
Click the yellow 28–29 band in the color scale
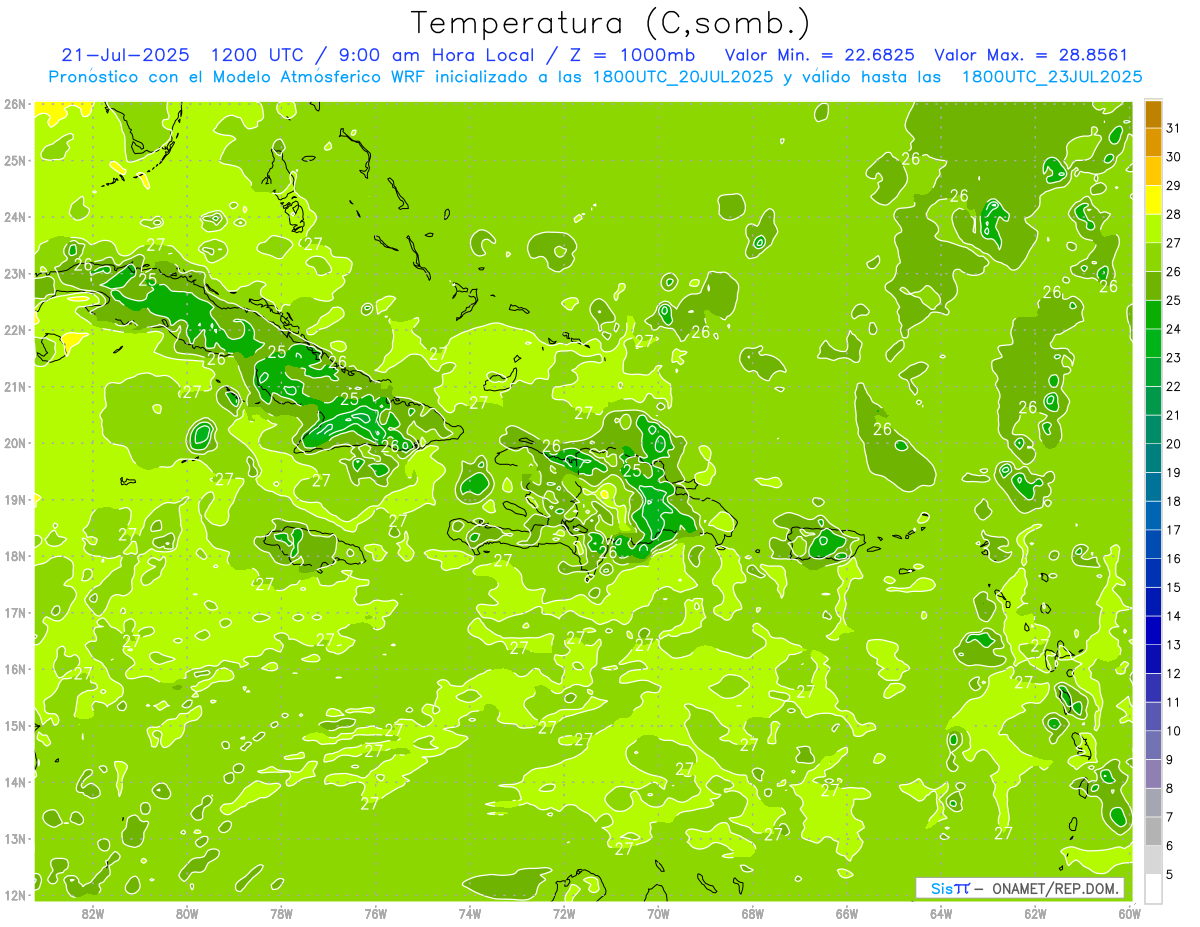(1153, 200)
